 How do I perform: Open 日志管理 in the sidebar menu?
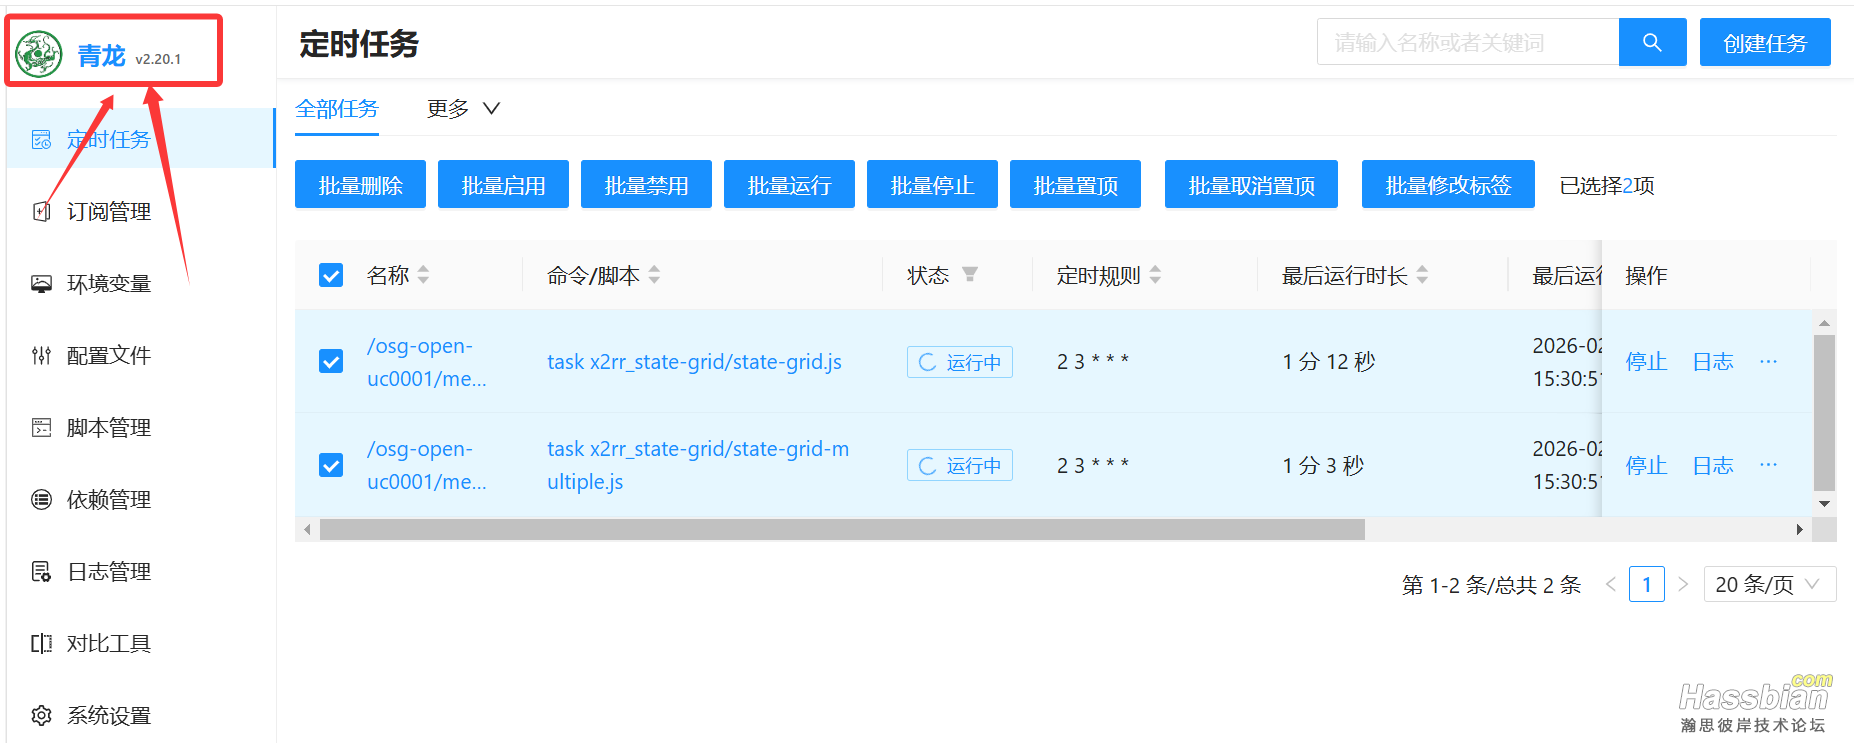(141, 571)
